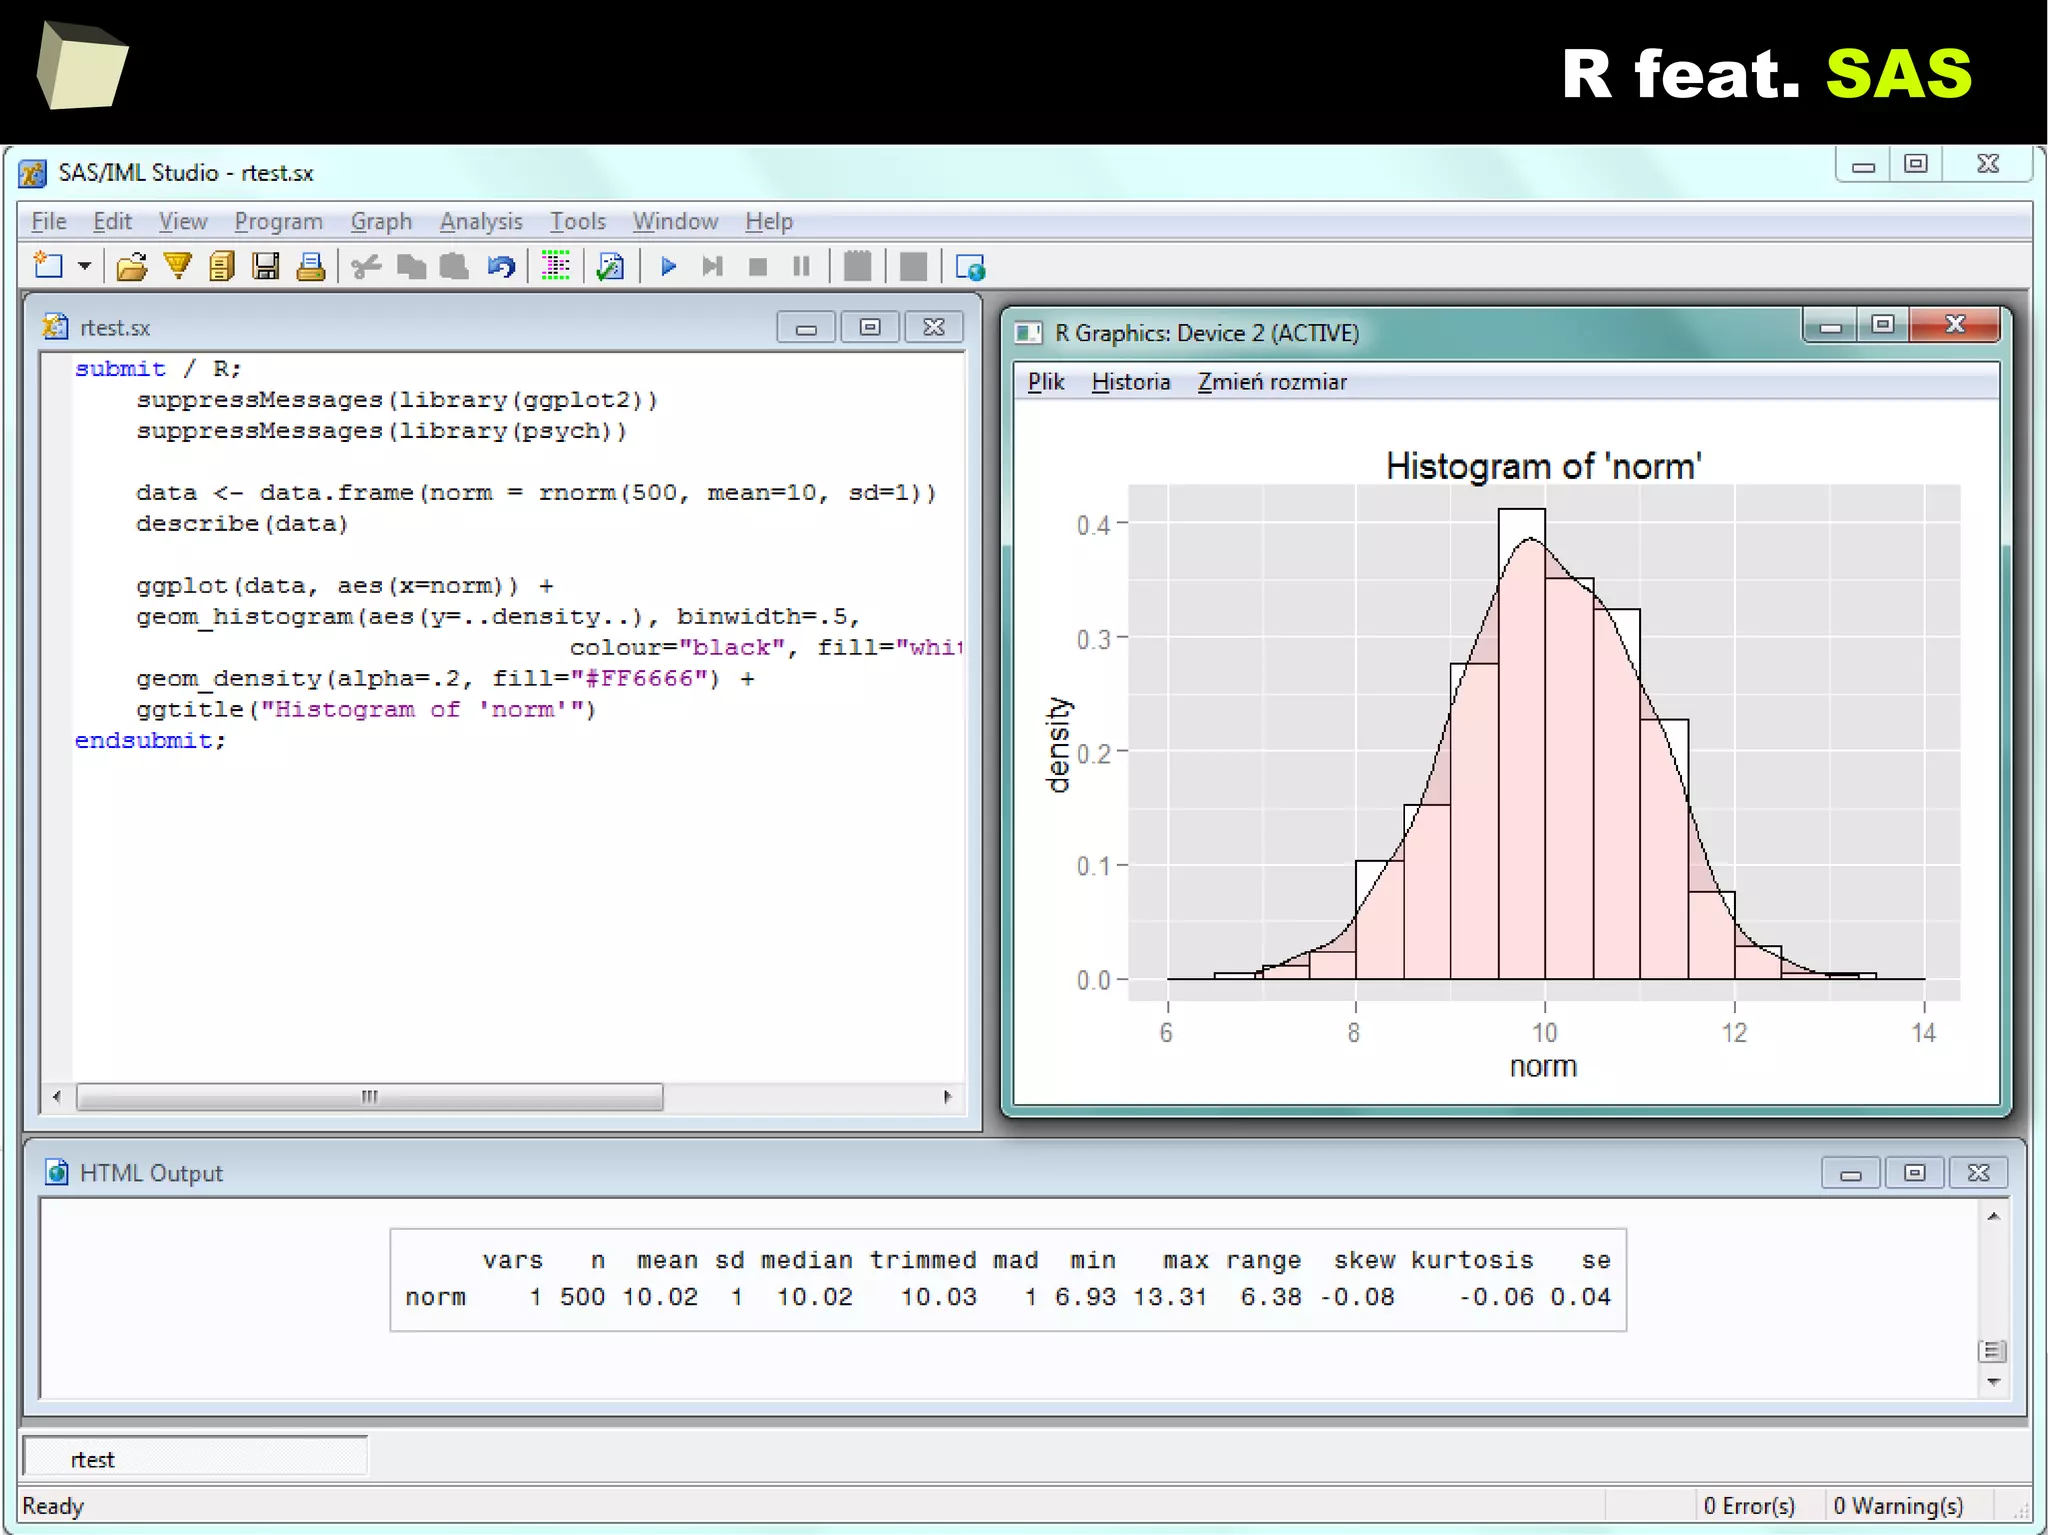Viewport: 2048px width, 1535px height.
Task: Click the web output globe icon
Action: pos(969,267)
